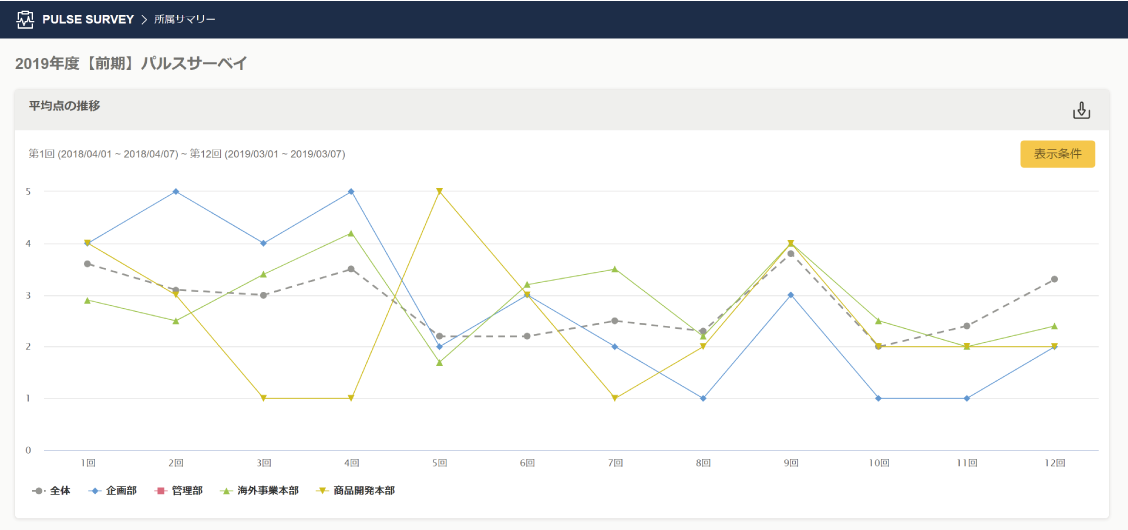Screen dimensions: 1128x530
Task: Open the 表示条件 display conditions button
Action: point(1057,154)
